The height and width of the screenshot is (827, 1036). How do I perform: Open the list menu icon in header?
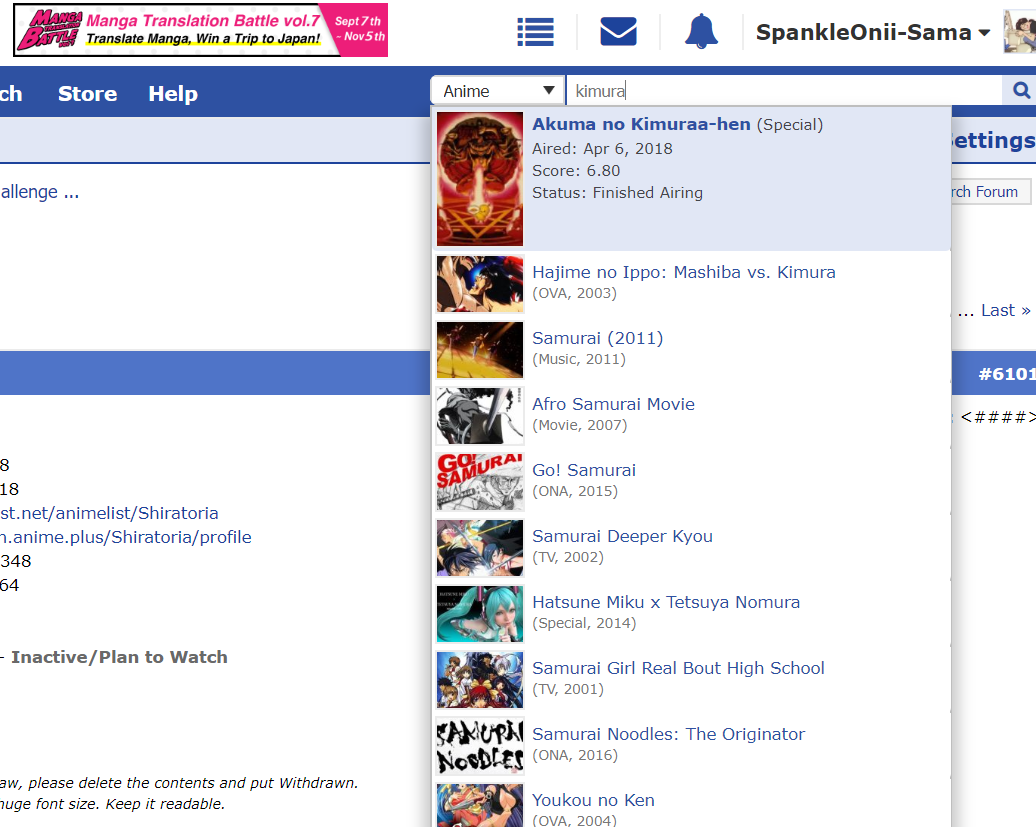pyautogui.click(x=535, y=32)
